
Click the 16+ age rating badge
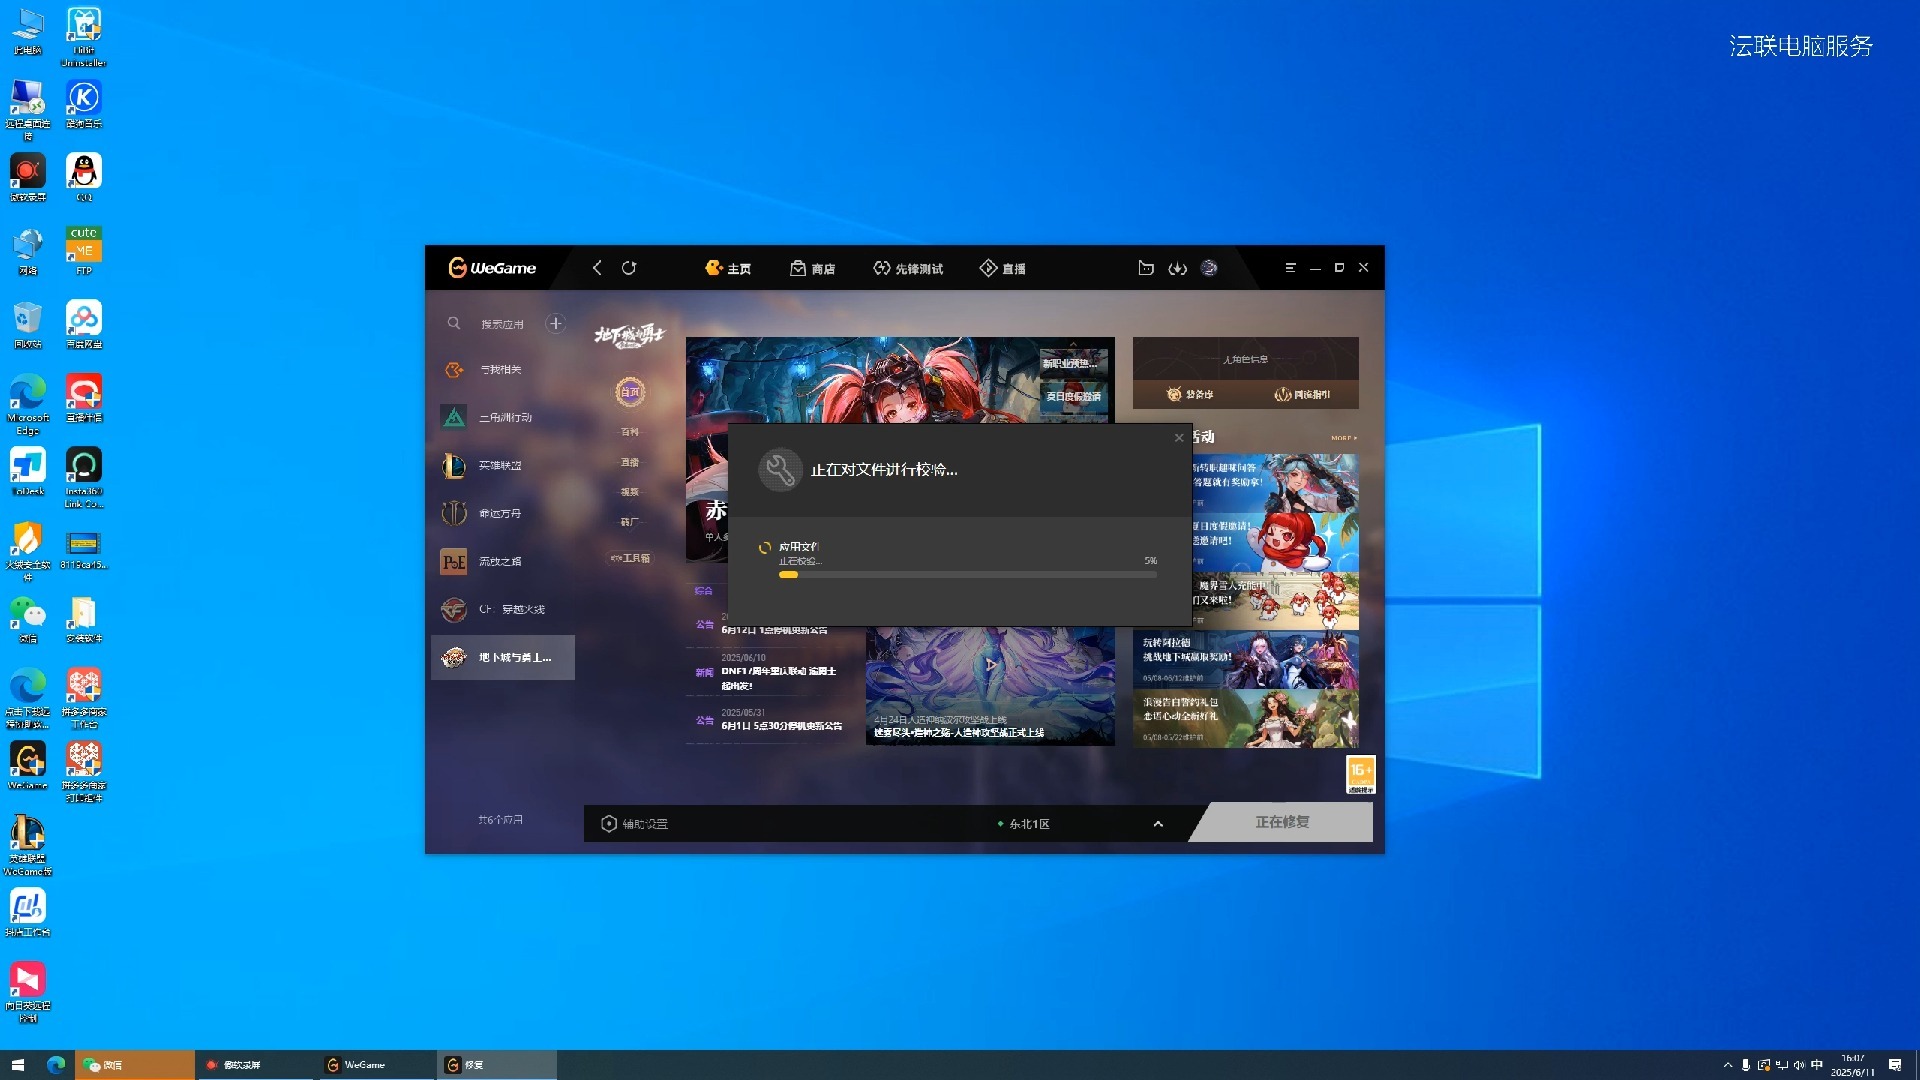pyautogui.click(x=1361, y=774)
